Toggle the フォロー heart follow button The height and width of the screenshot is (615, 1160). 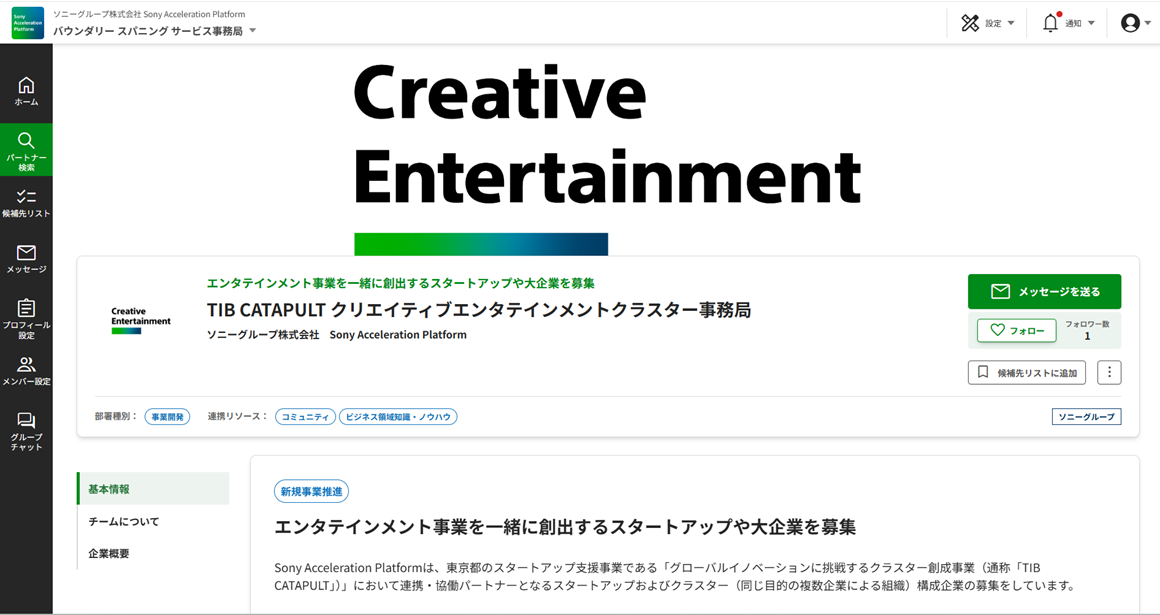pyautogui.click(x=1016, y=330)
